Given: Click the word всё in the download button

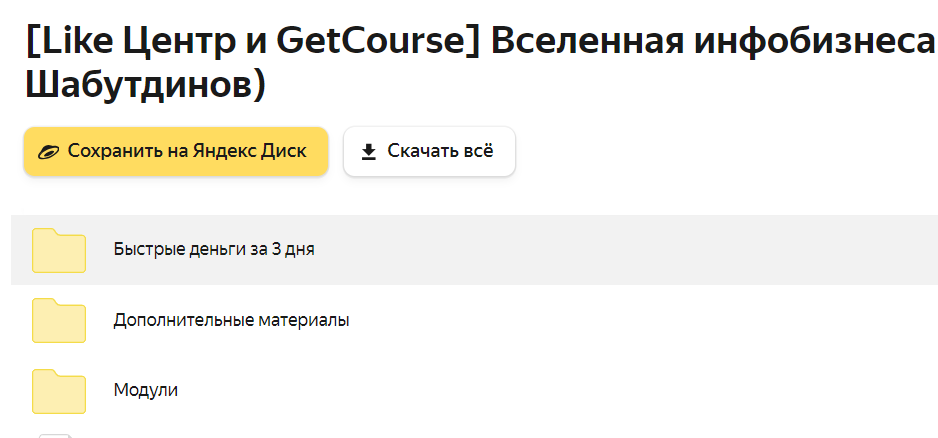Looking at the screenshot, I should (477, 152).
